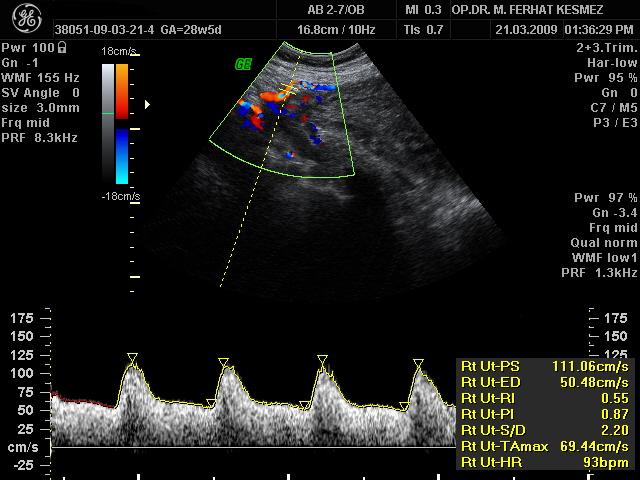
Task: Select the Rt Ut-PS measurement row
Action: [x=545, y=366]
